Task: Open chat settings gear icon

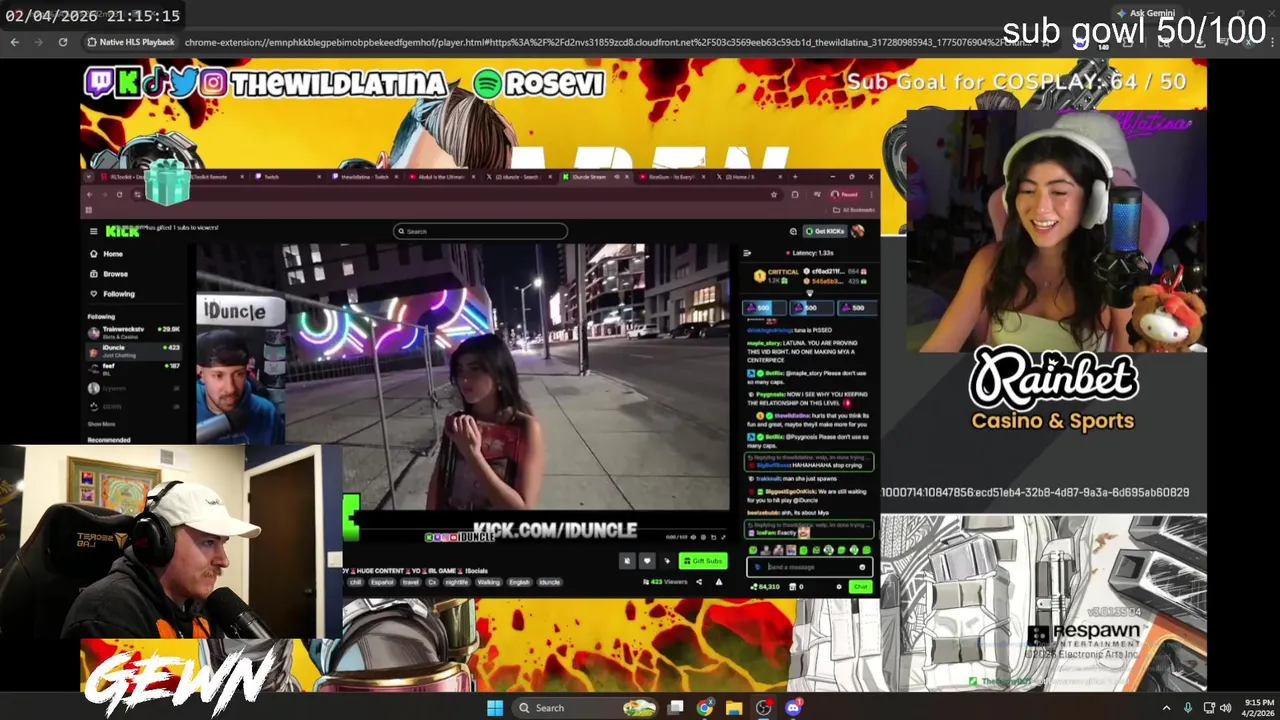Action: pos(839,587)
